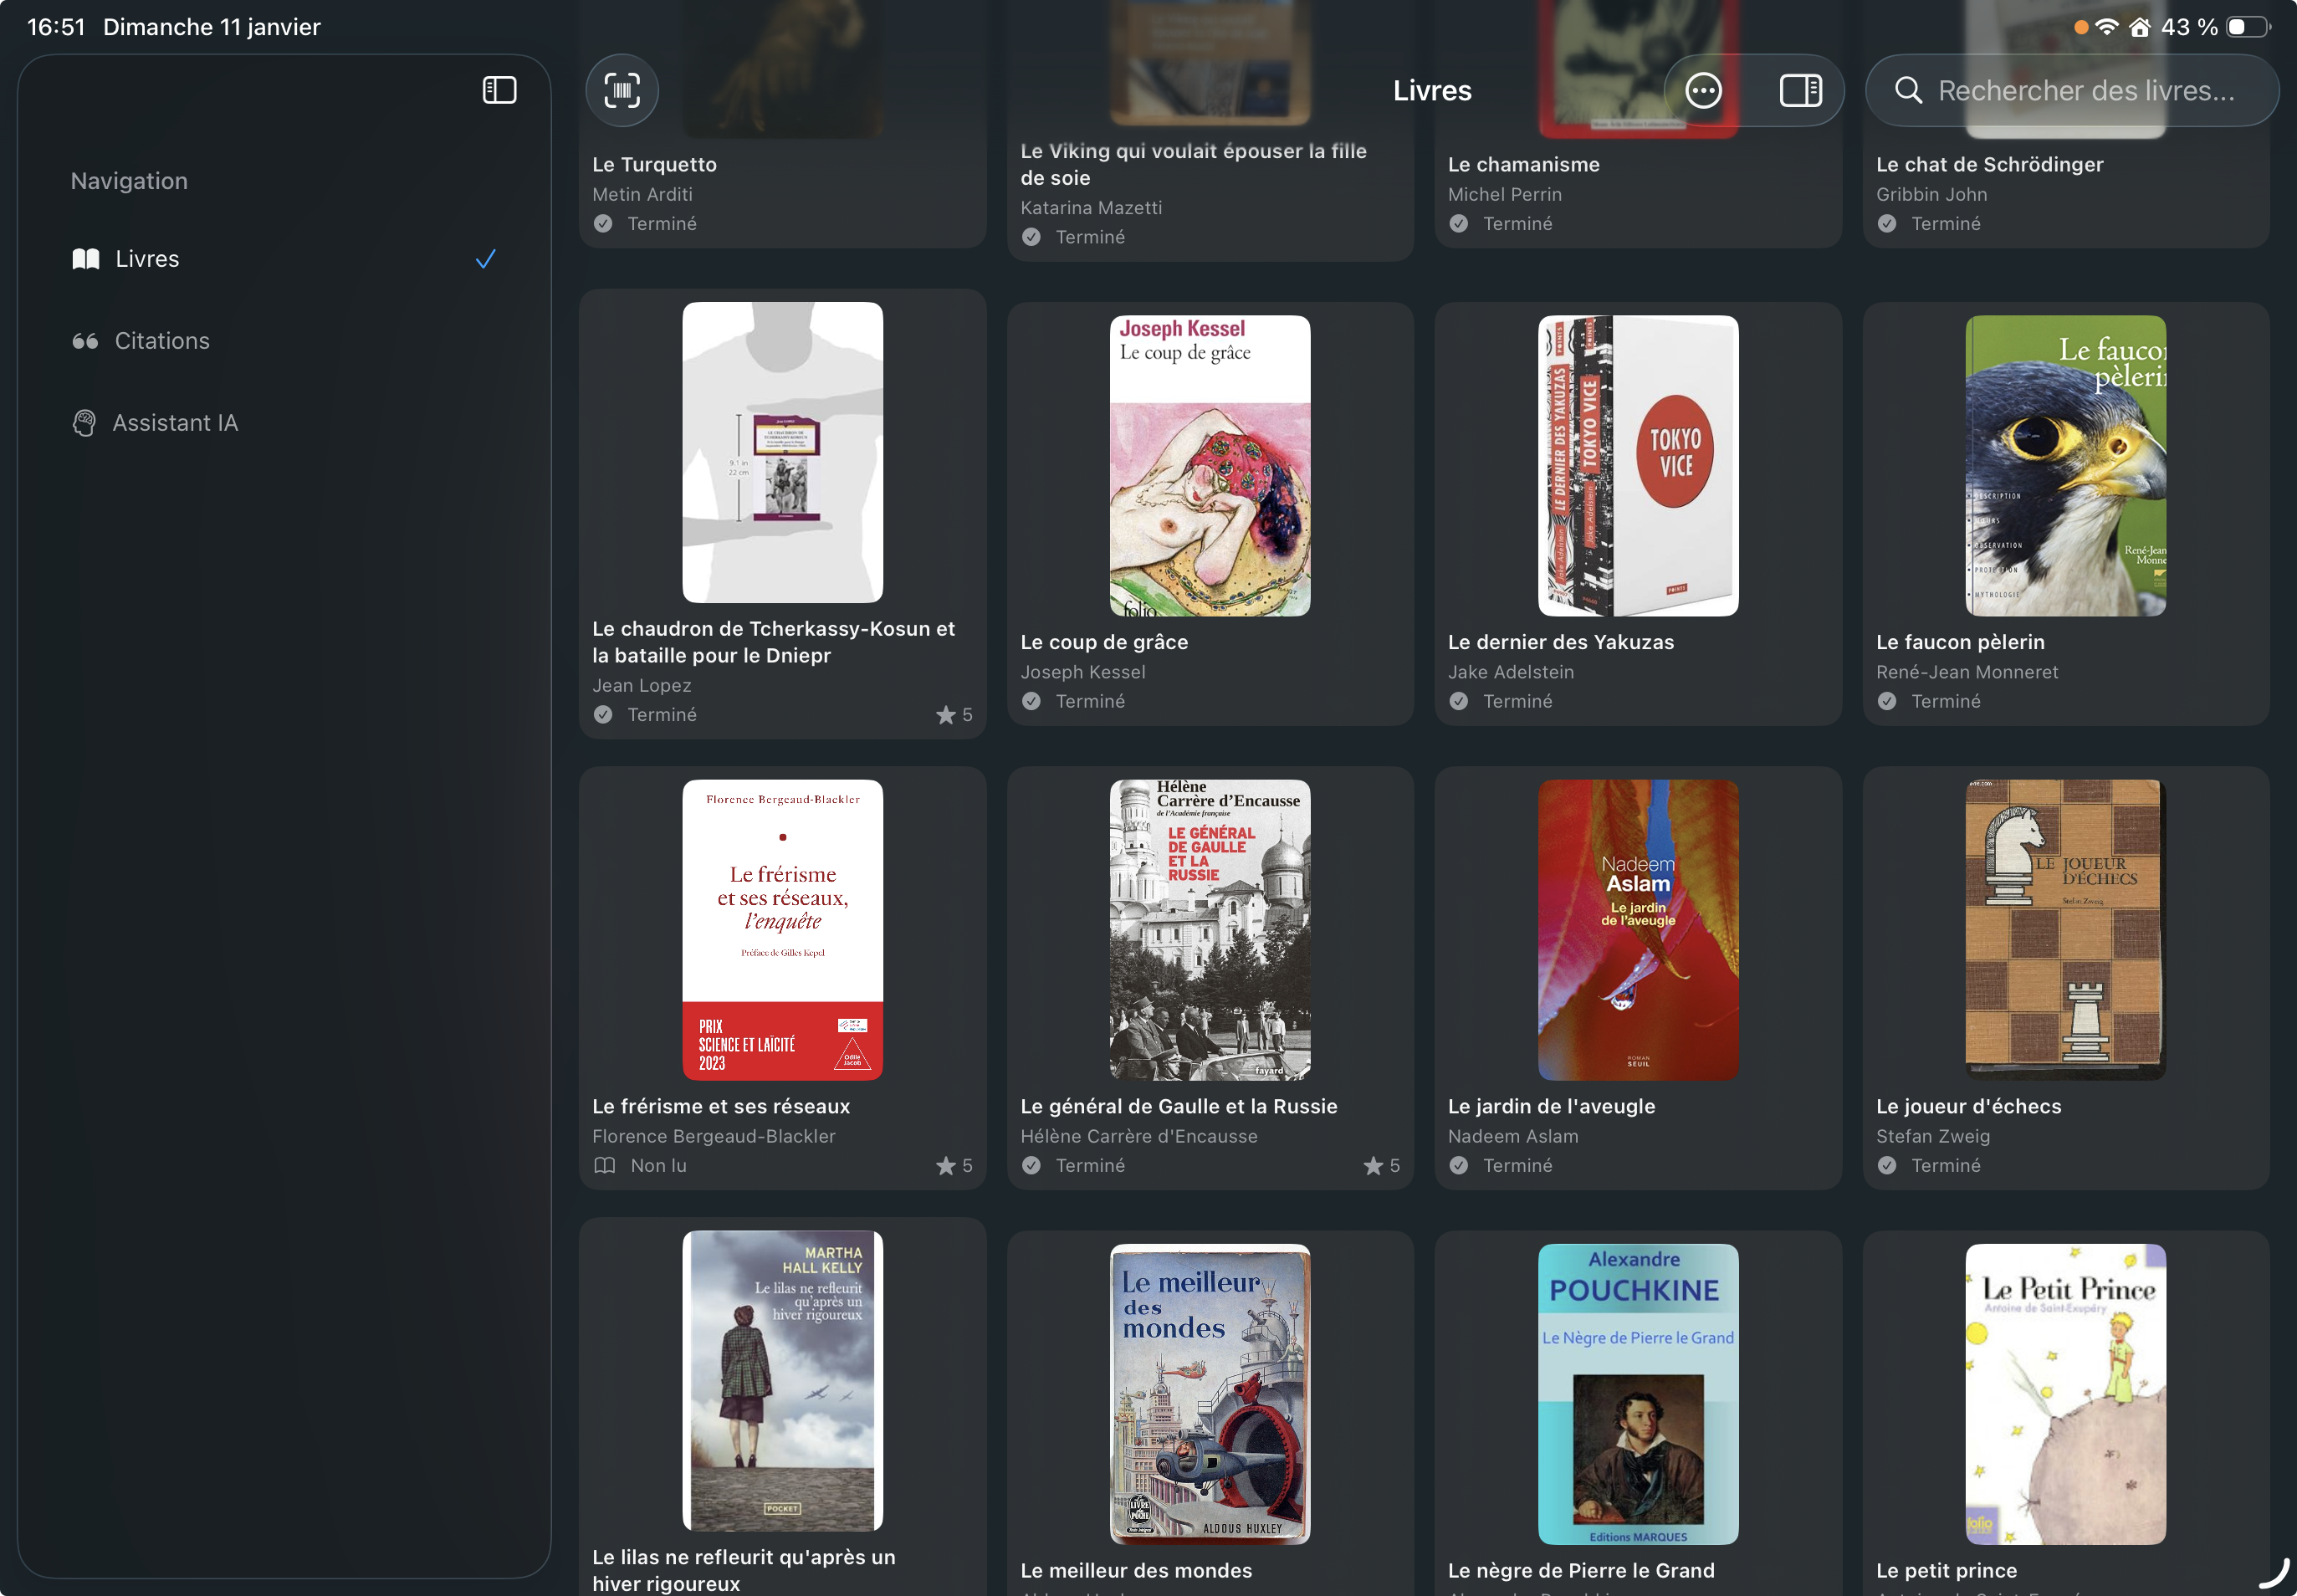Click the open book Livres icon
Screen dimensions: 2297x1596
tap(86, 259)
